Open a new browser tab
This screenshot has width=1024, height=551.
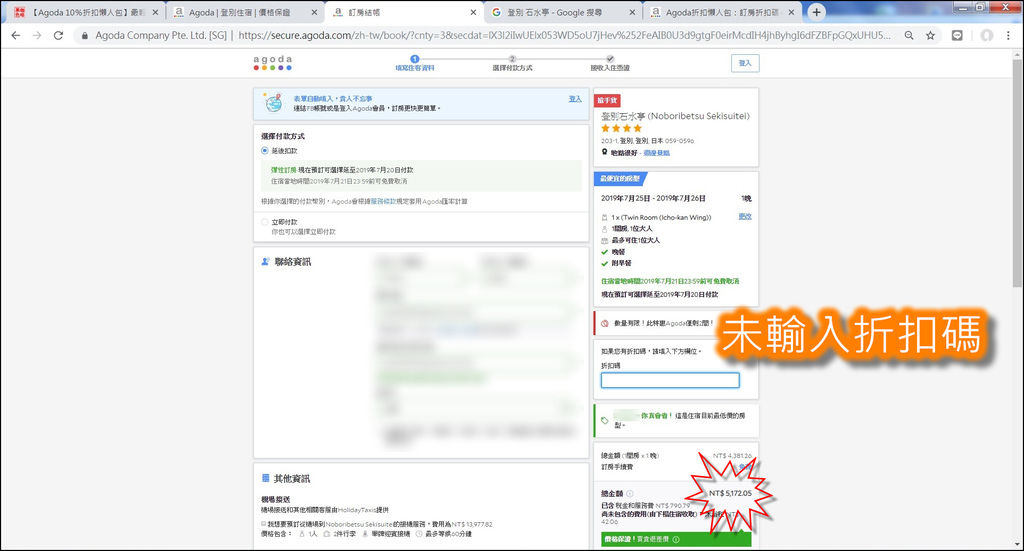click(816, 12)
